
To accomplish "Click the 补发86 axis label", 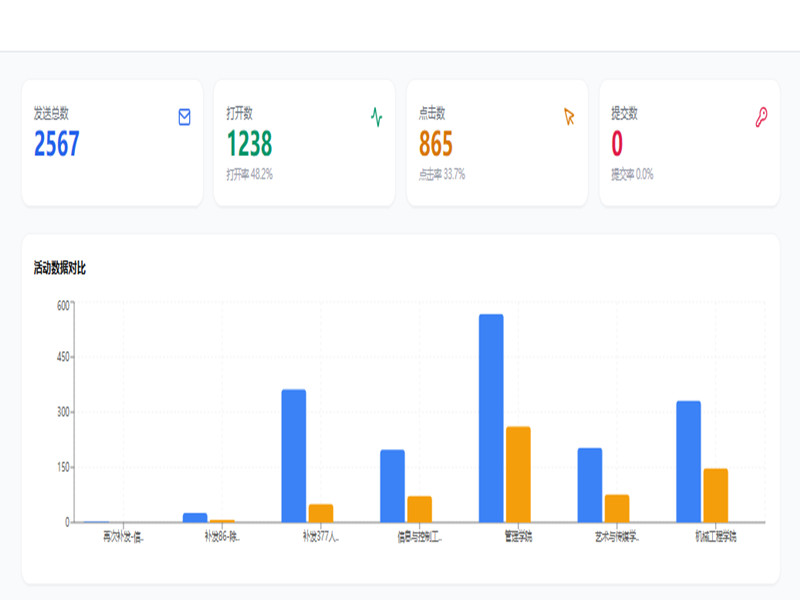I will pyautogui.click(x=222, y=536).
